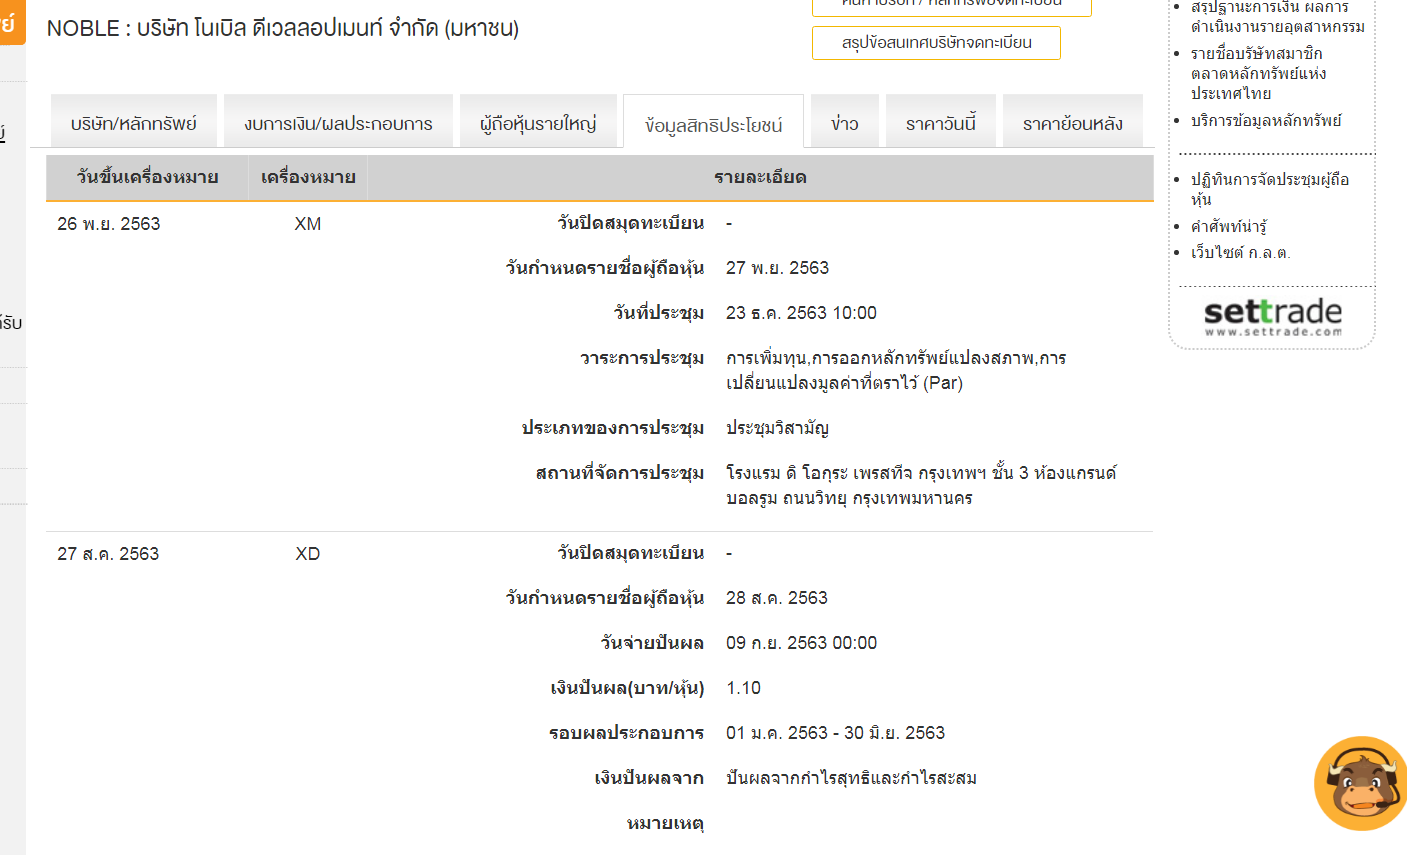
Task: Click the เงินปันผล(บาท/หุ้น) label
Action: 627,688
